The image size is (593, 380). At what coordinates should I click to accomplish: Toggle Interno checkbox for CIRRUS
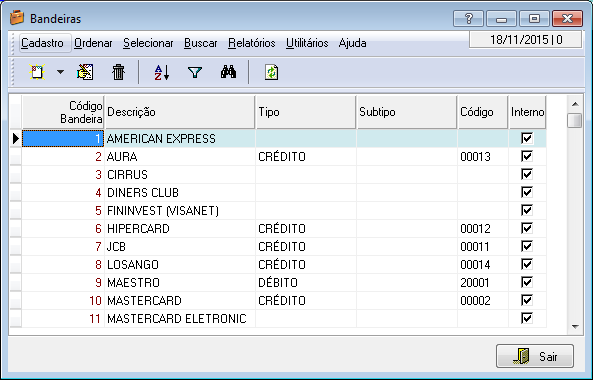[527, 174]
